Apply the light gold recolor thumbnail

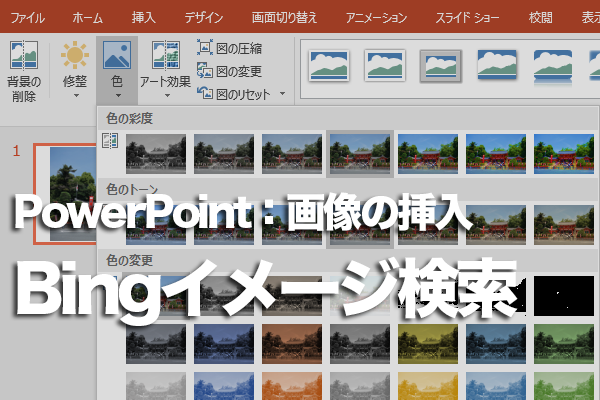428,386
